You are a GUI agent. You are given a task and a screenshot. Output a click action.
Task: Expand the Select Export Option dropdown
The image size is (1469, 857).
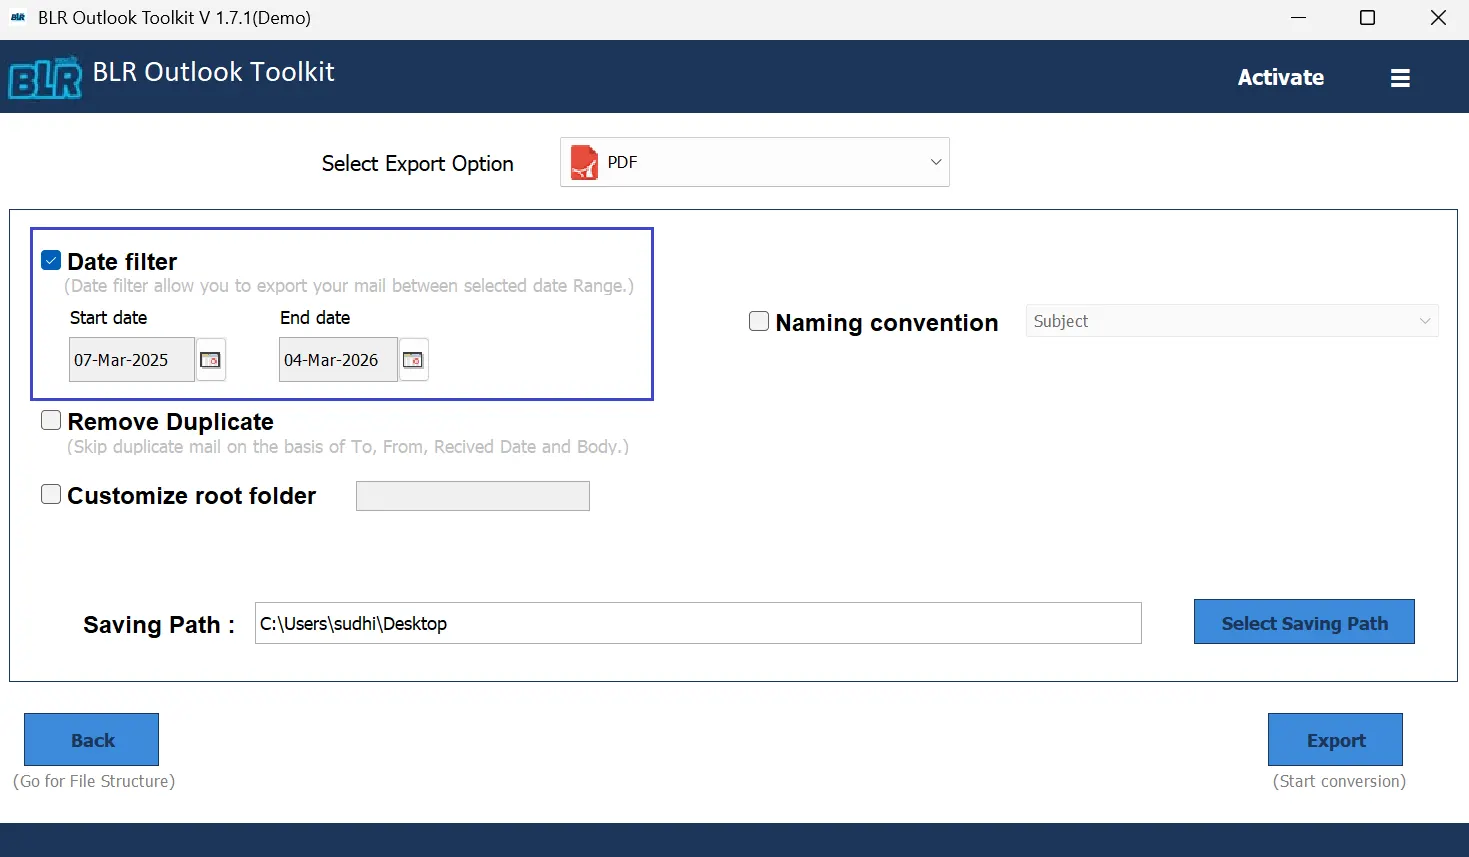[x=935, y=162]
